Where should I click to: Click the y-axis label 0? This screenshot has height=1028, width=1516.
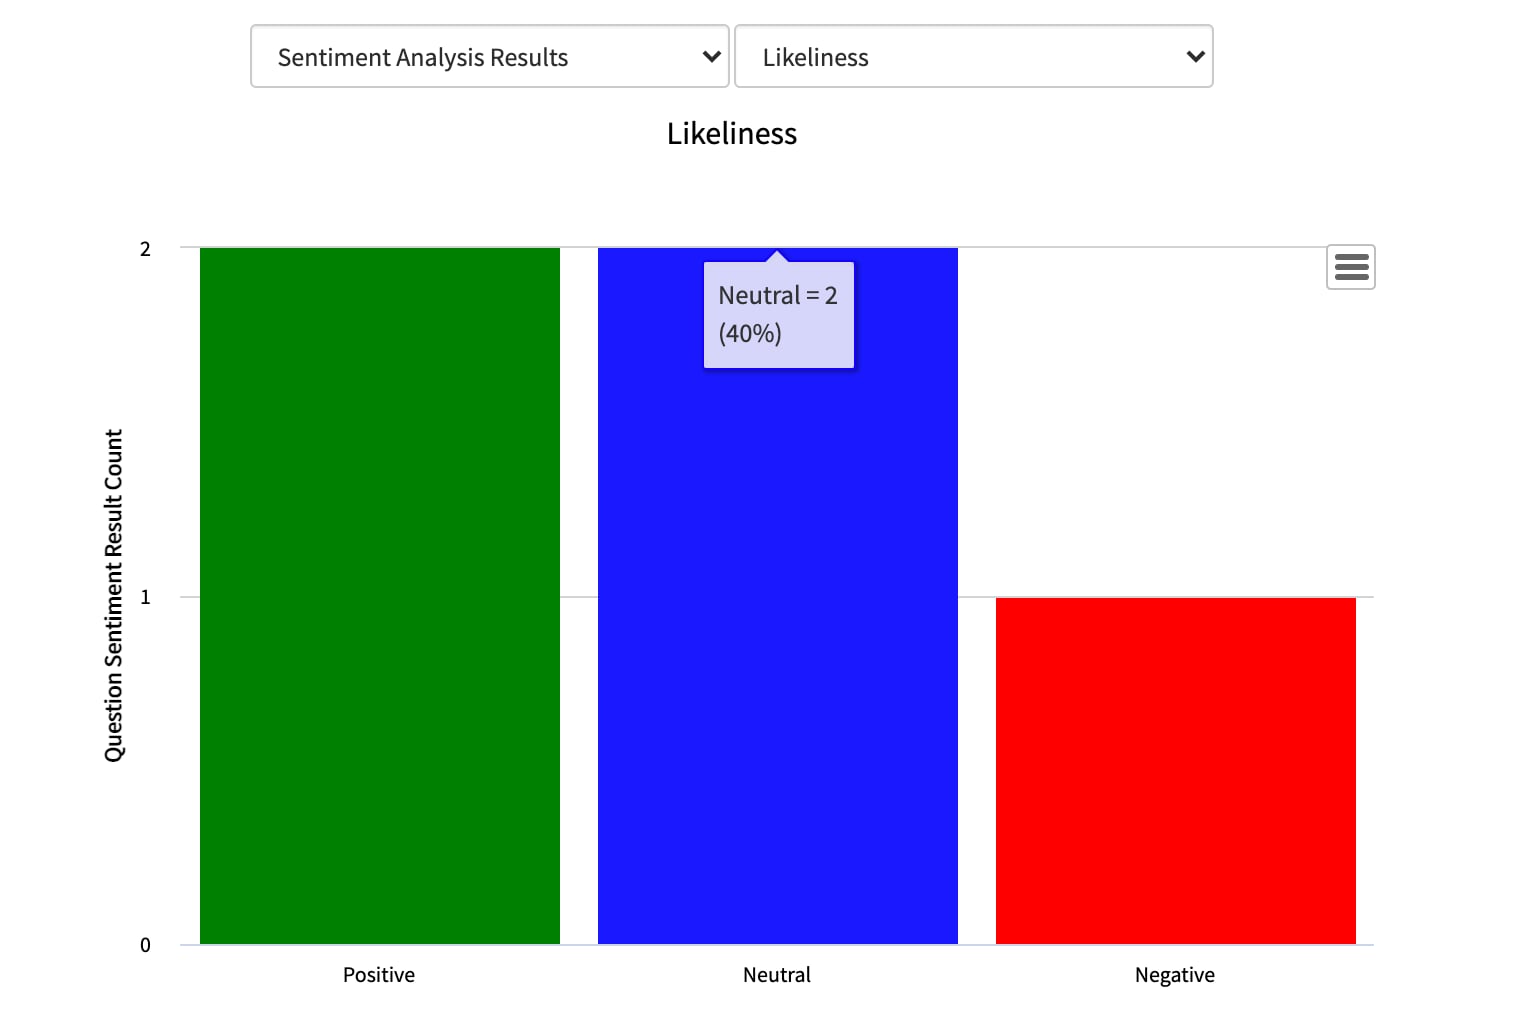pos(146,945)
